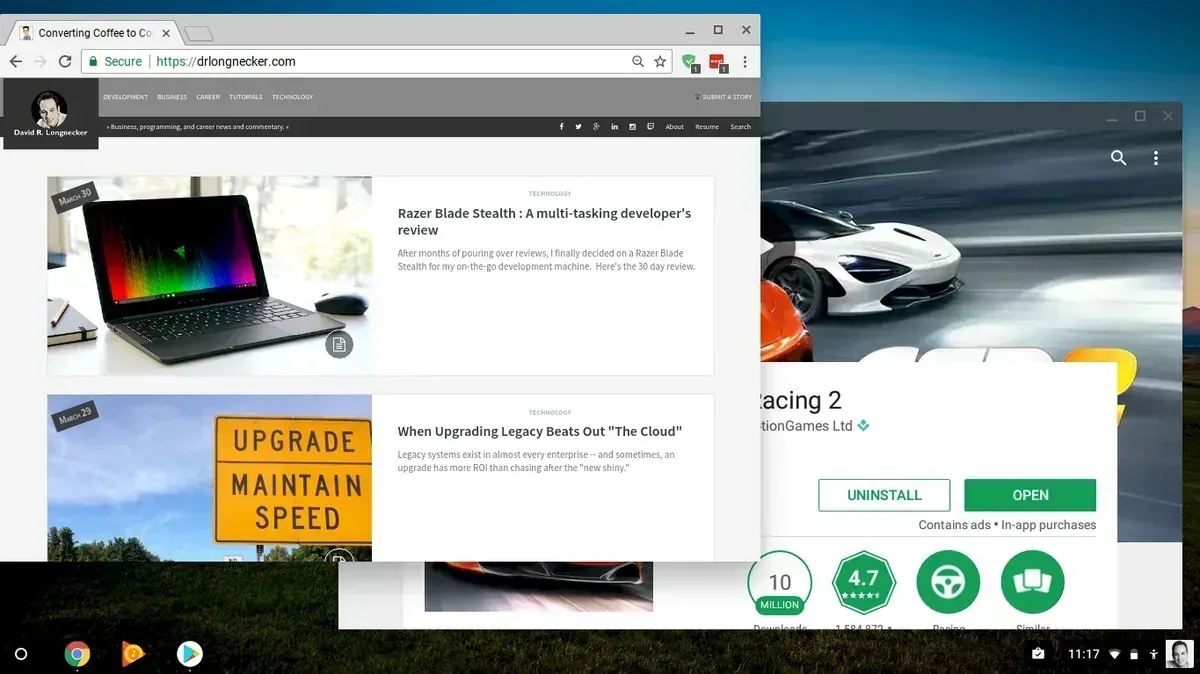Viewport: 1200px width, 674px height.
Task: Open a new tab in Chrome
Action: click(199, 34)
